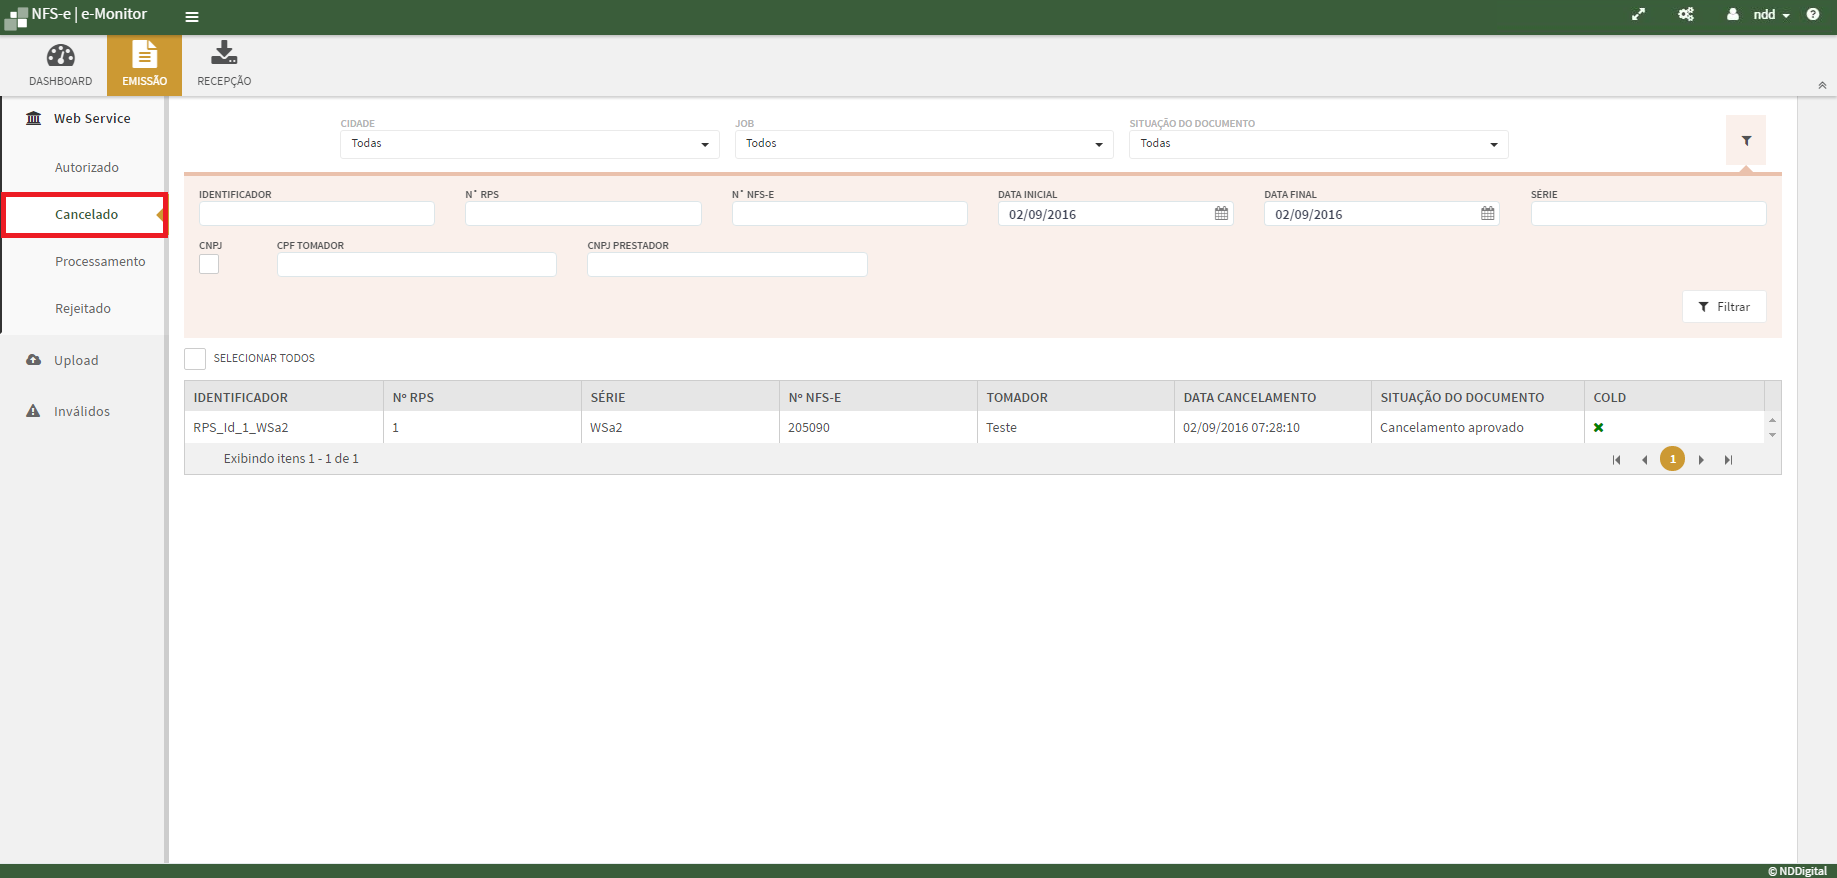Click the Identificador input field
This screenshot has width=1837, height=878.
point(316,214)
